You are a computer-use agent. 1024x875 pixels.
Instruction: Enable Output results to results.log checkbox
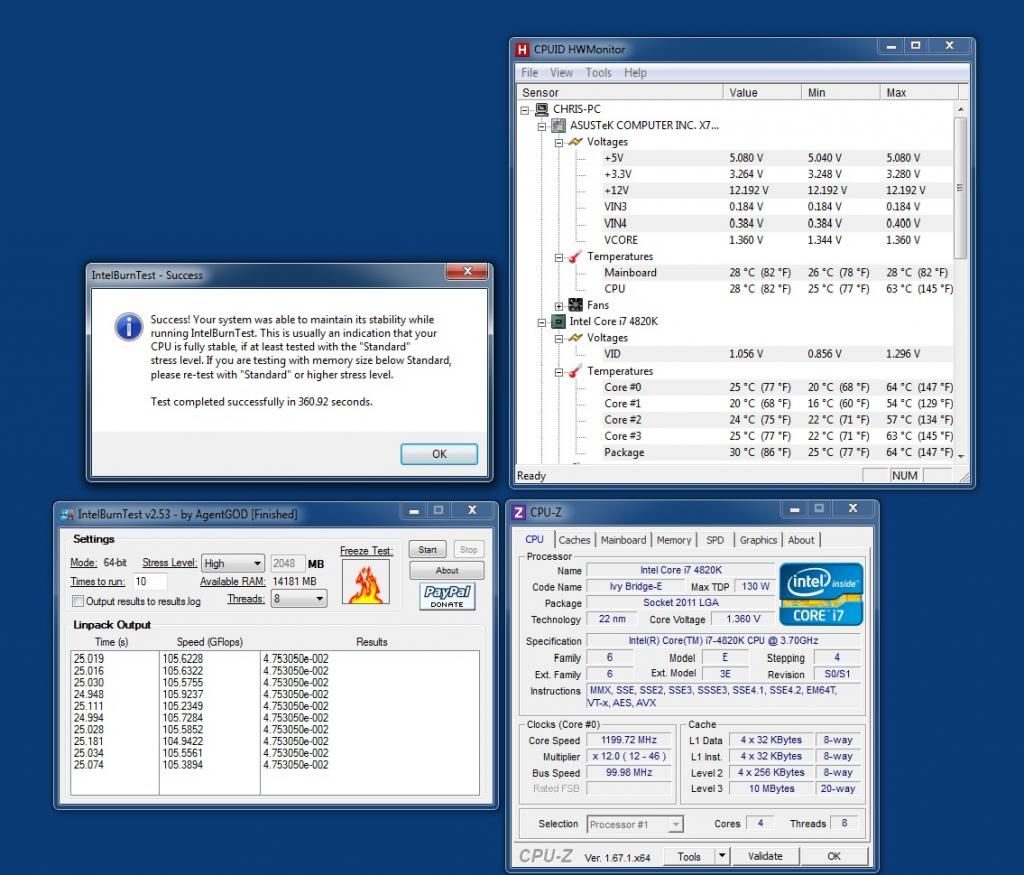click(x=78, y=601)
